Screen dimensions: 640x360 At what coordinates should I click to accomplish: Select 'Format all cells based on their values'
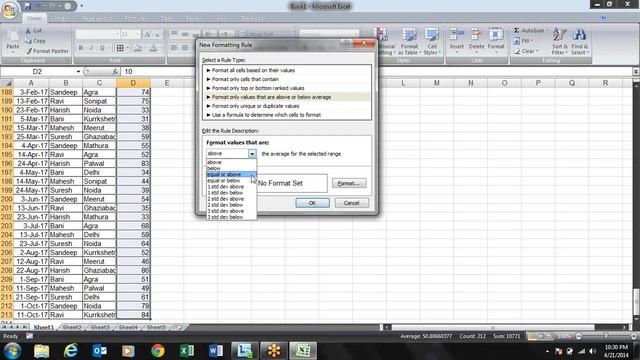287,70
